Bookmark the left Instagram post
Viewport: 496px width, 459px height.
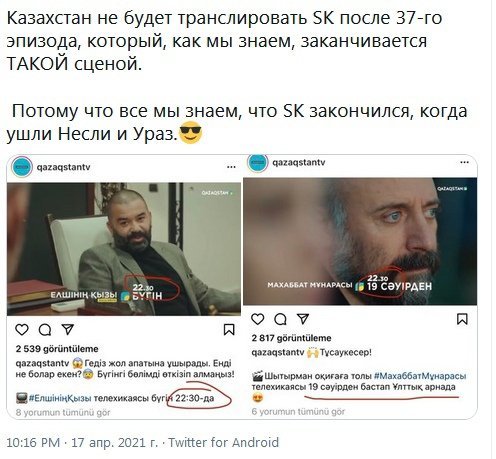coord(229,329)
